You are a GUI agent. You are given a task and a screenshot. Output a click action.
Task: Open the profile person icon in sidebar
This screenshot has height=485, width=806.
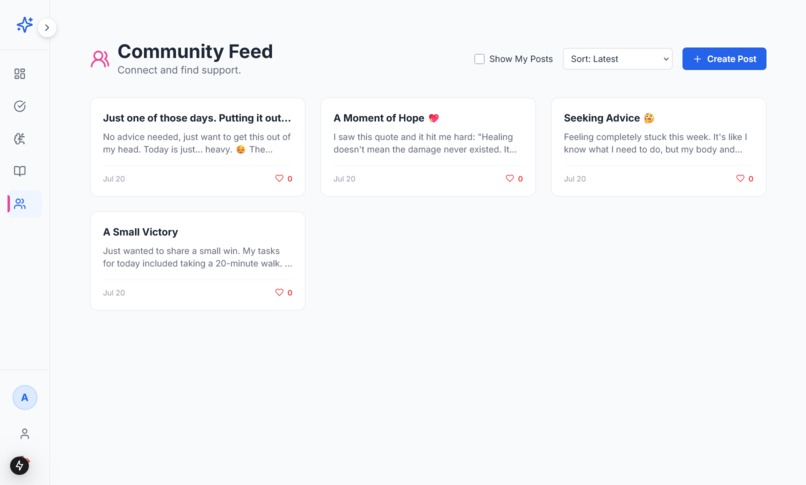pyautogui.click(x=25, y=434)
